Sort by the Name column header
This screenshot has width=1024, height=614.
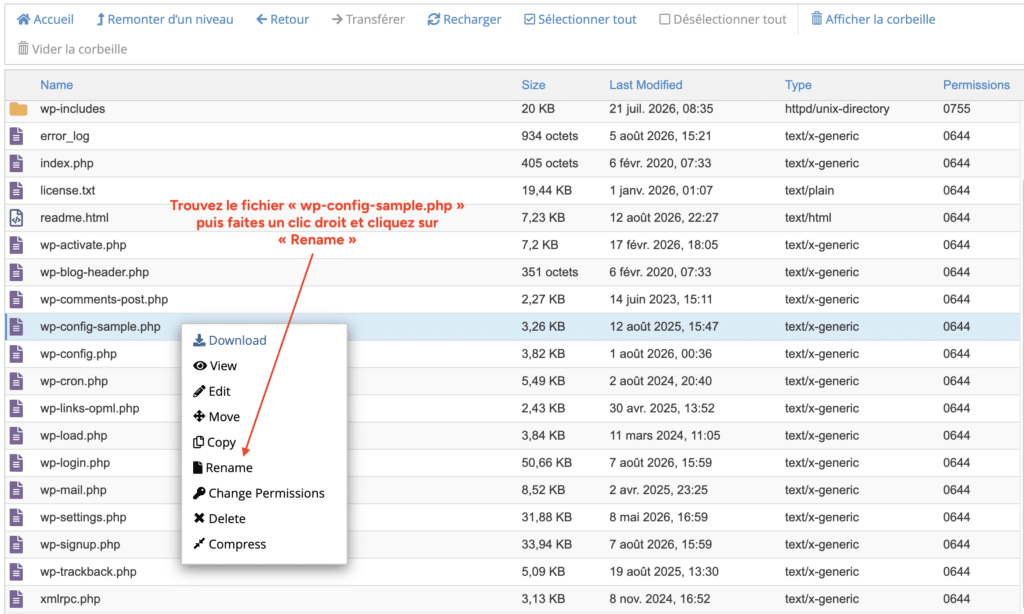coord(56,85)
